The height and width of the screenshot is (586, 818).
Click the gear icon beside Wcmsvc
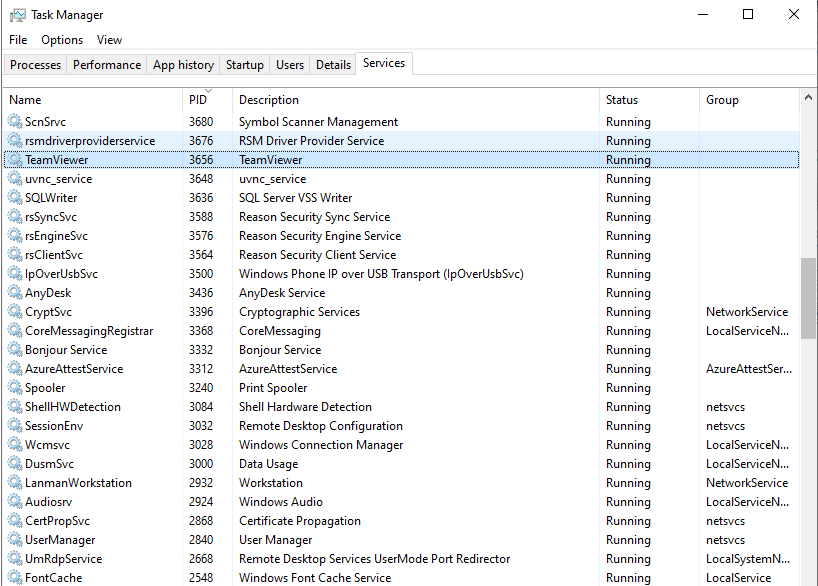15,445
